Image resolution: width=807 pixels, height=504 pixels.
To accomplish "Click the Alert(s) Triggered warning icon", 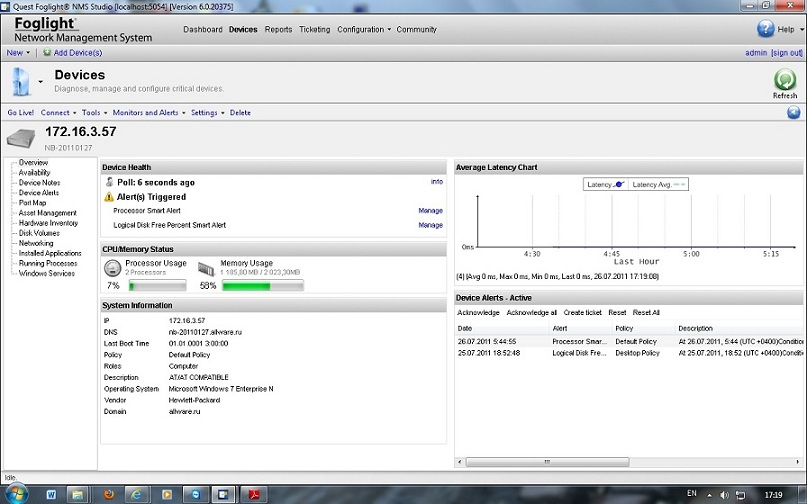I will coord(109,197).
